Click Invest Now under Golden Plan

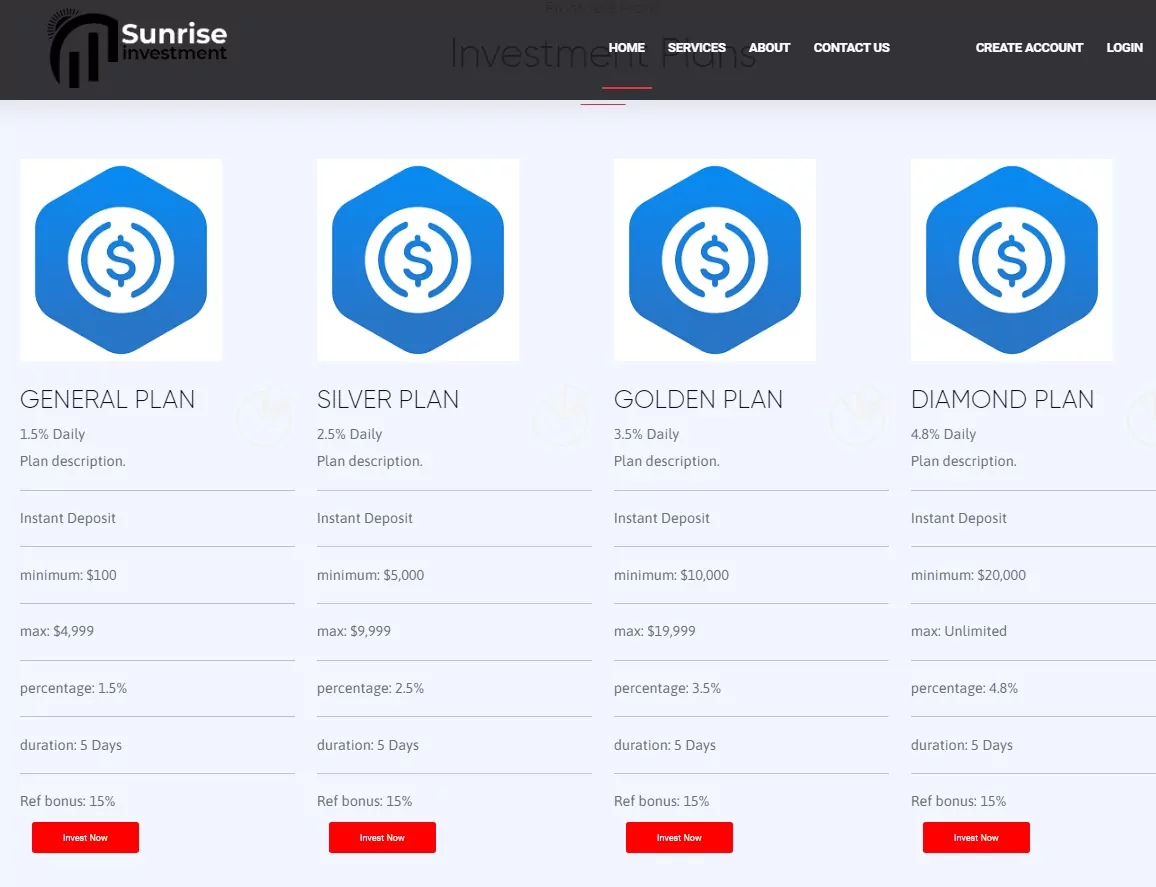[679, 838]
